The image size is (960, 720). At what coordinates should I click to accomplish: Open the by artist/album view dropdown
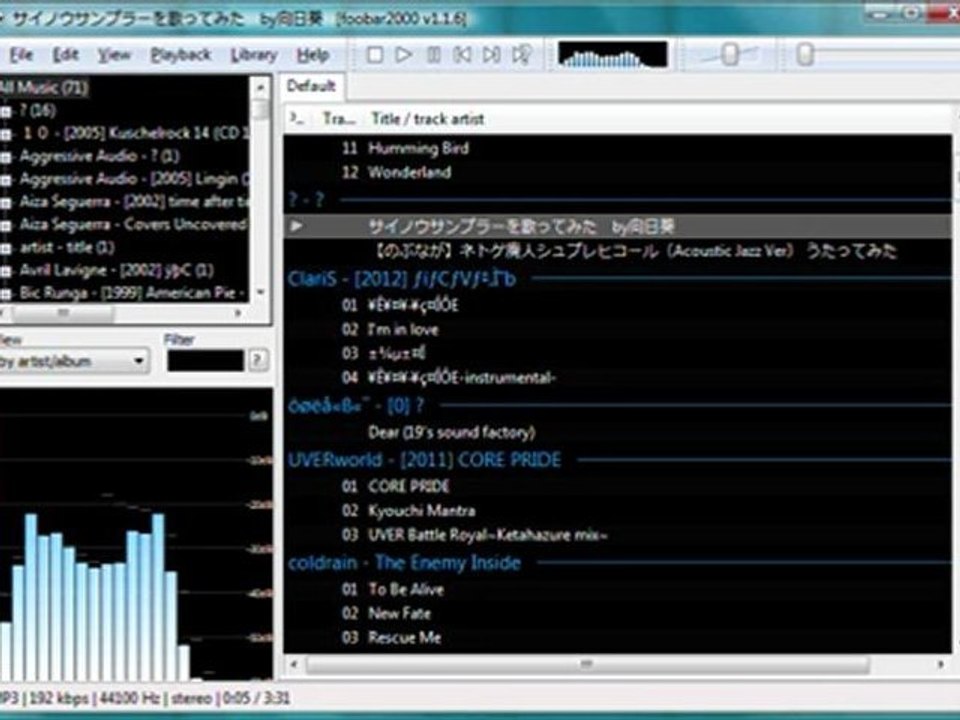click(73, 361)
